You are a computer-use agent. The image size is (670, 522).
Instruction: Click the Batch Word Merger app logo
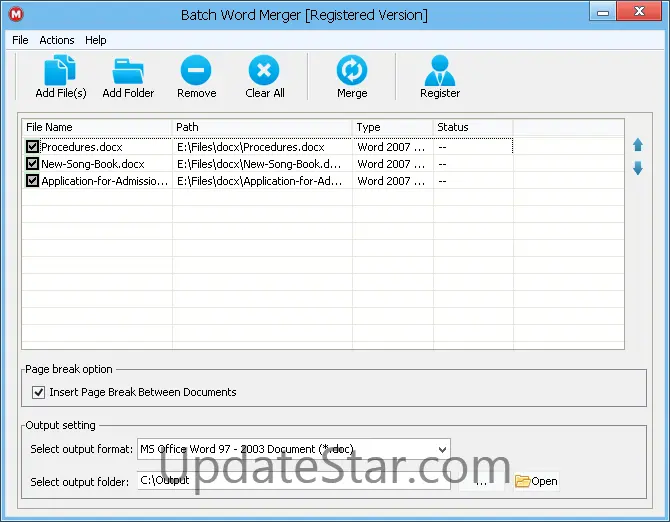point(16,15)
